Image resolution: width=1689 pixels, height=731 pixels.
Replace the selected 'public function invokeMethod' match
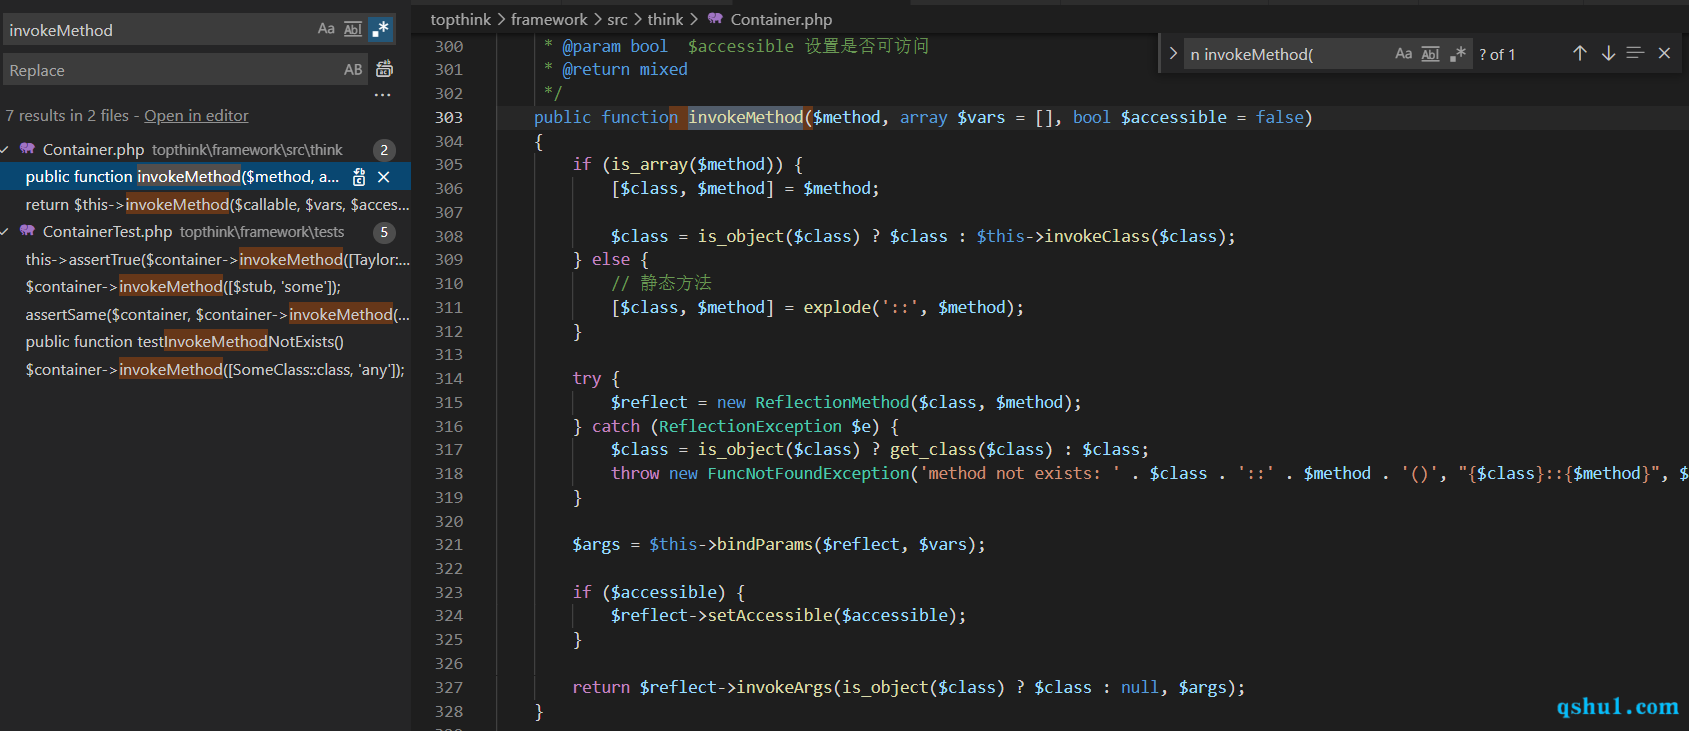tap(359, 177)
